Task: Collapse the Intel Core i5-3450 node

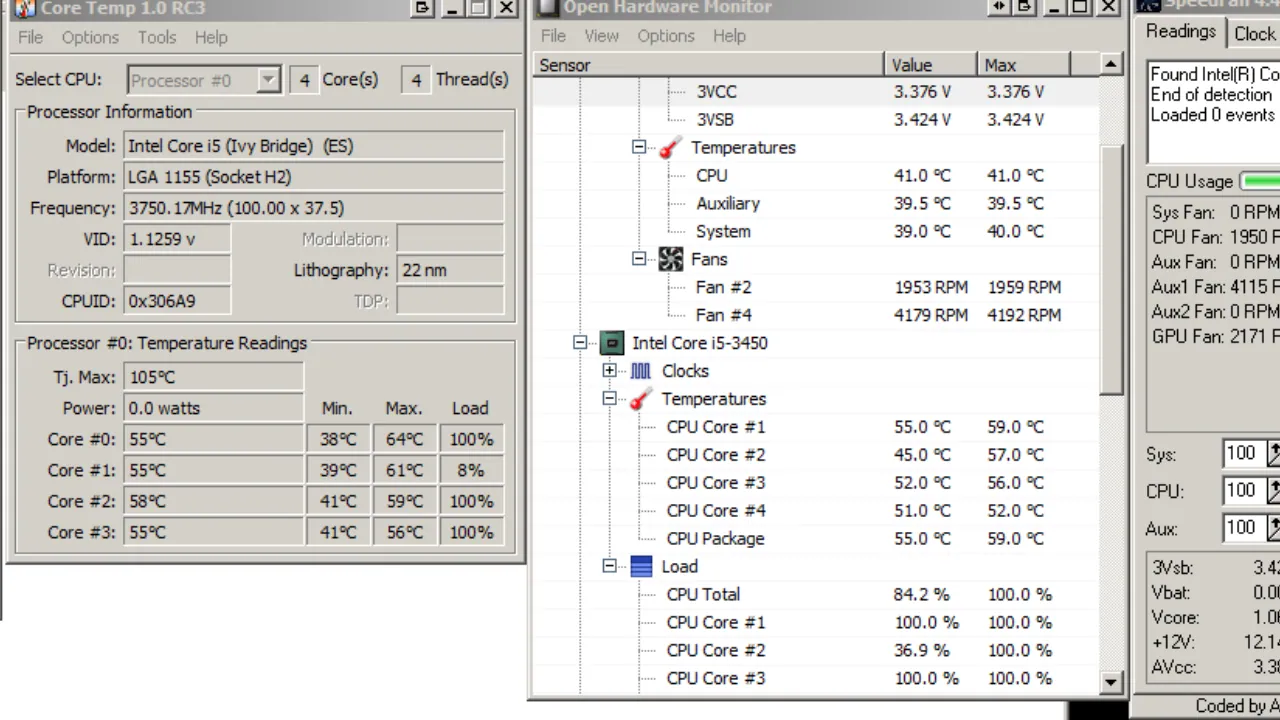Action: [x=579, y=343]
